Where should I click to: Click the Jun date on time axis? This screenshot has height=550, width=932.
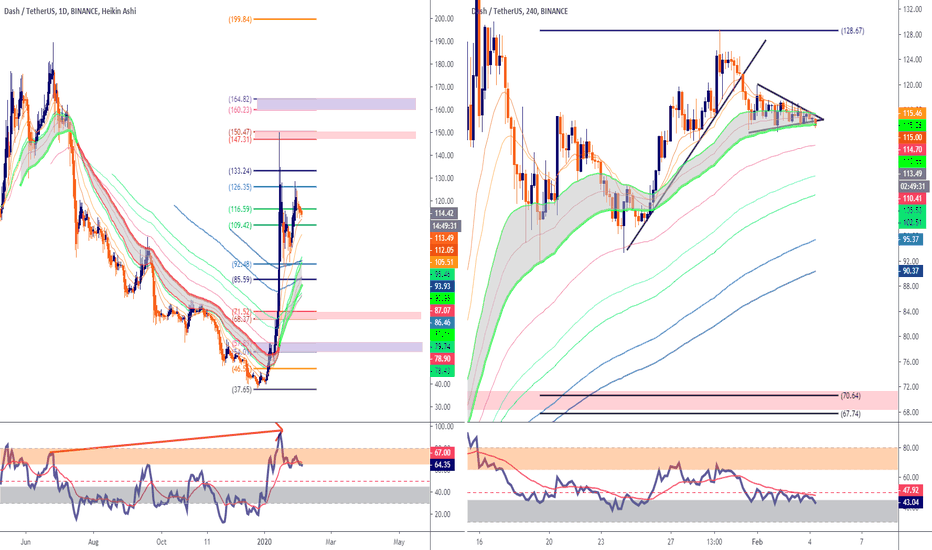coord(25,542)
